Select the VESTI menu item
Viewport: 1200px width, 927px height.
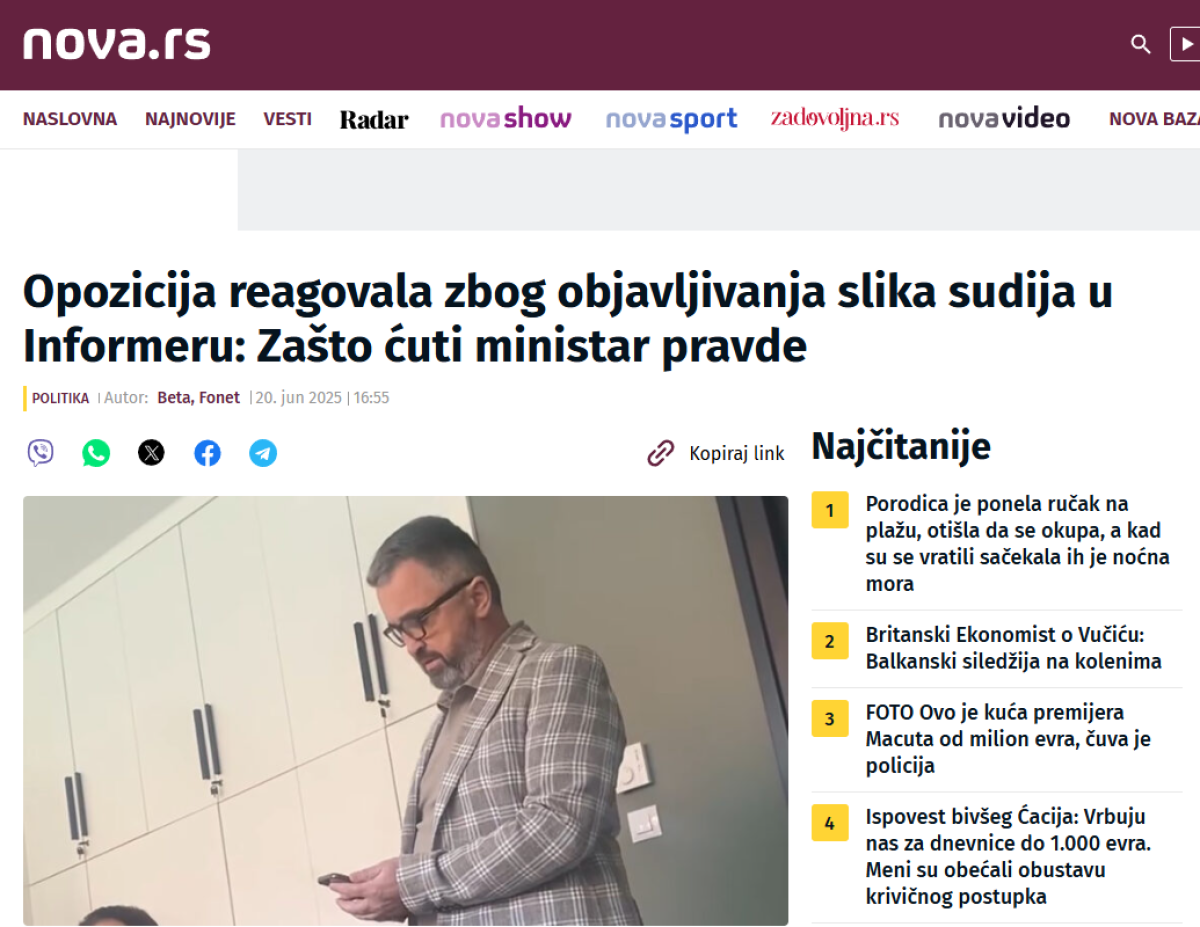[x=288, y=119]
